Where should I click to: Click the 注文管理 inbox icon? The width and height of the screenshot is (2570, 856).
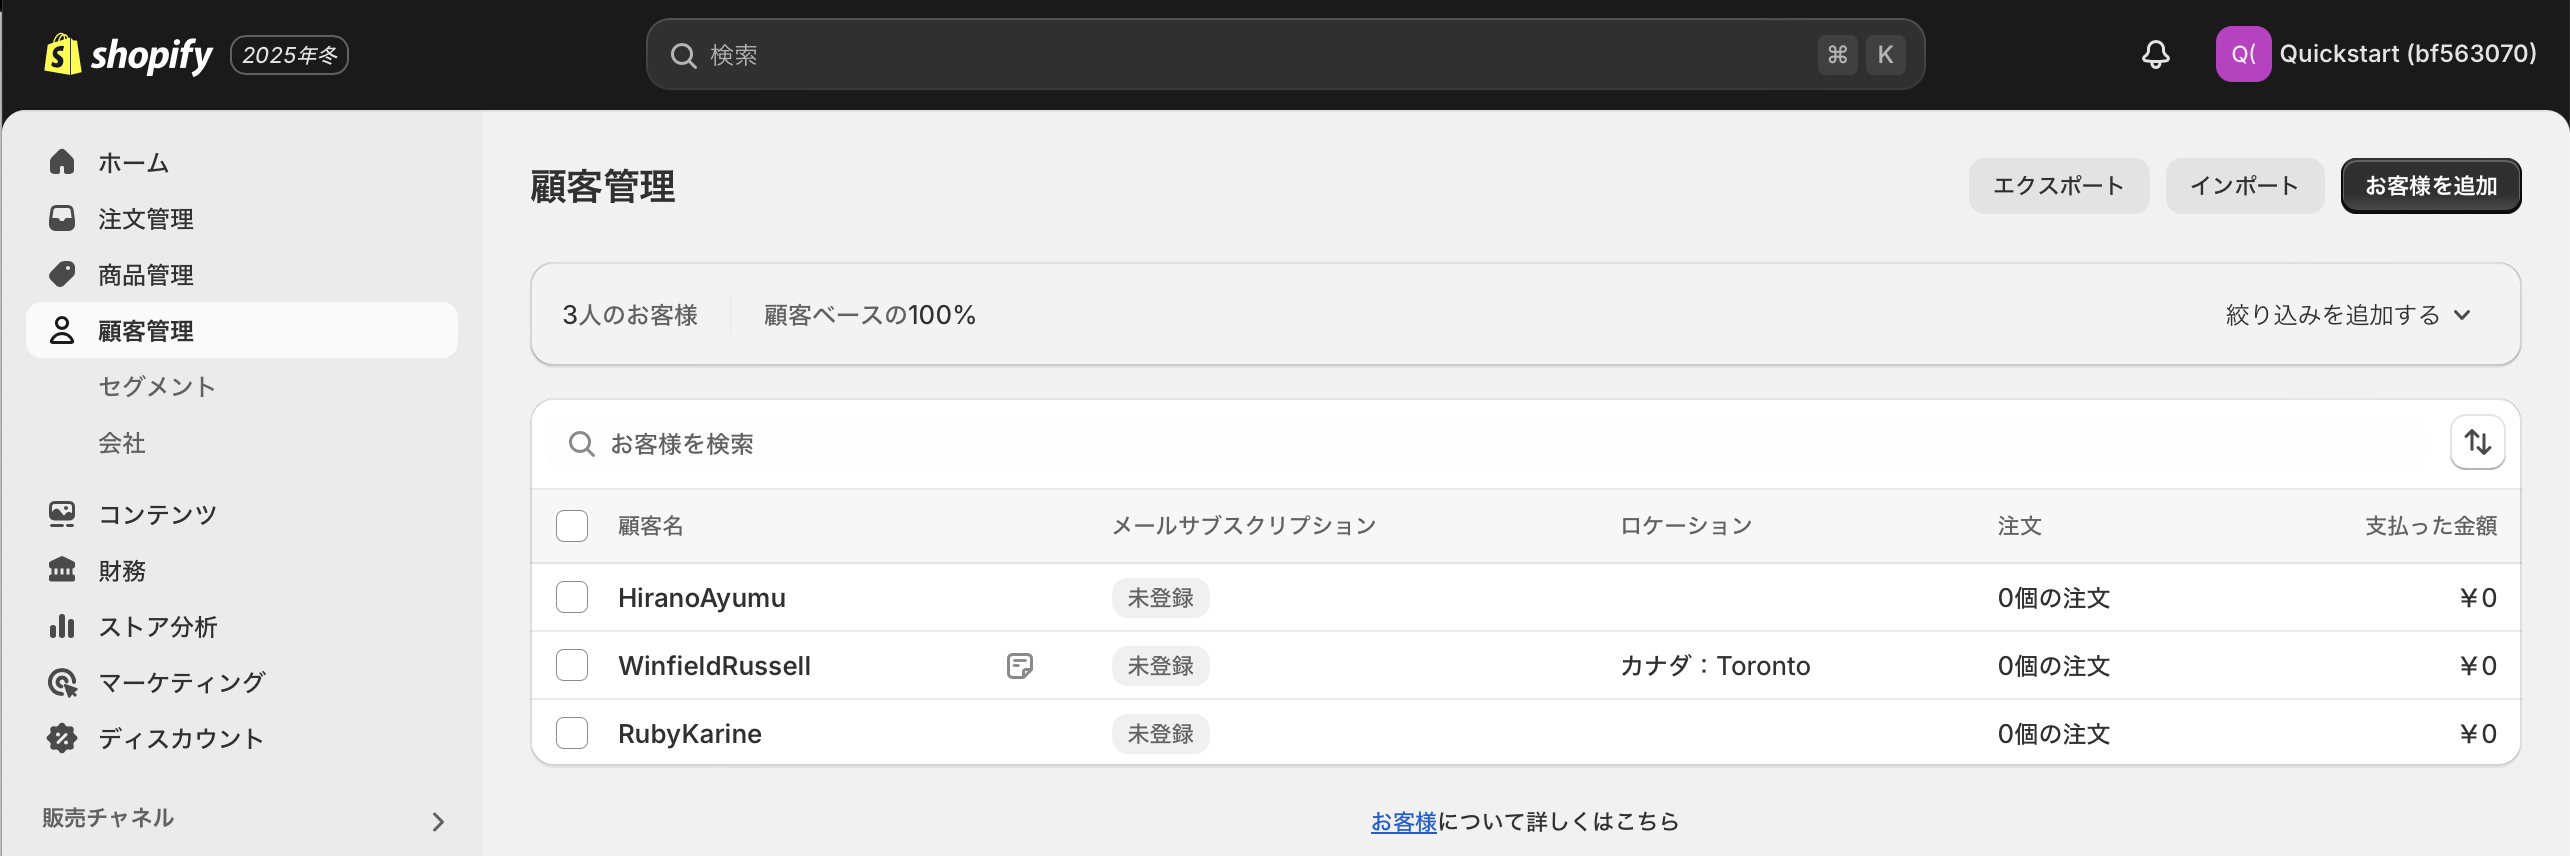(62, 218)
